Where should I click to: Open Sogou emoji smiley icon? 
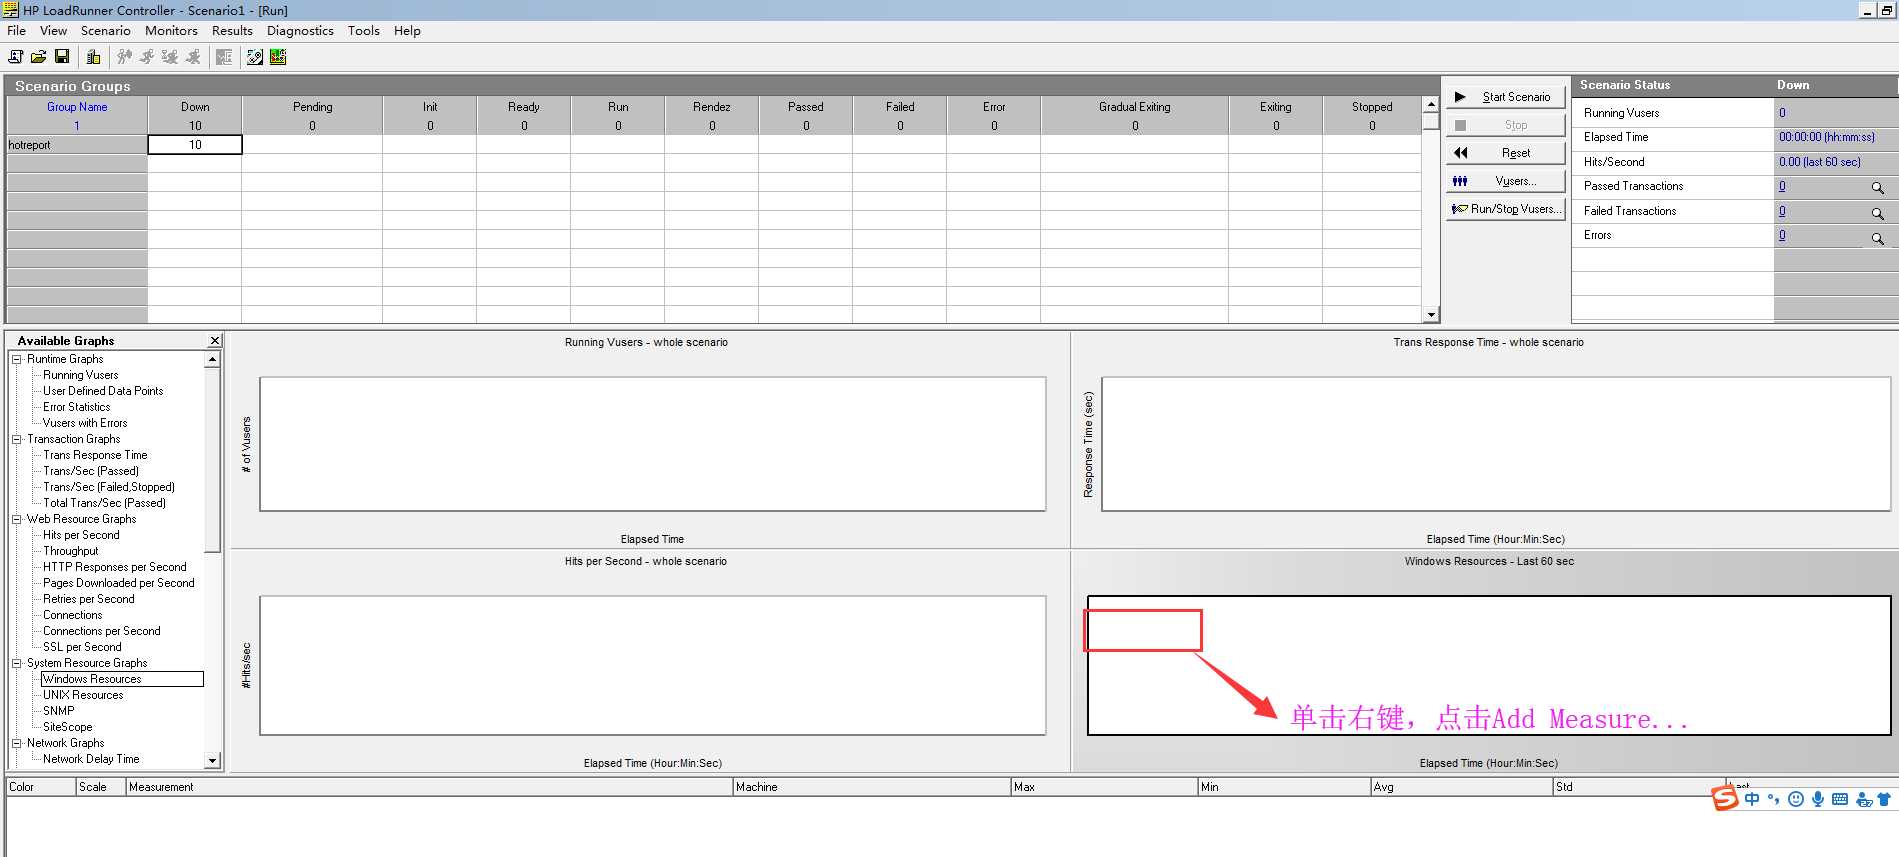coord(1796,799)
